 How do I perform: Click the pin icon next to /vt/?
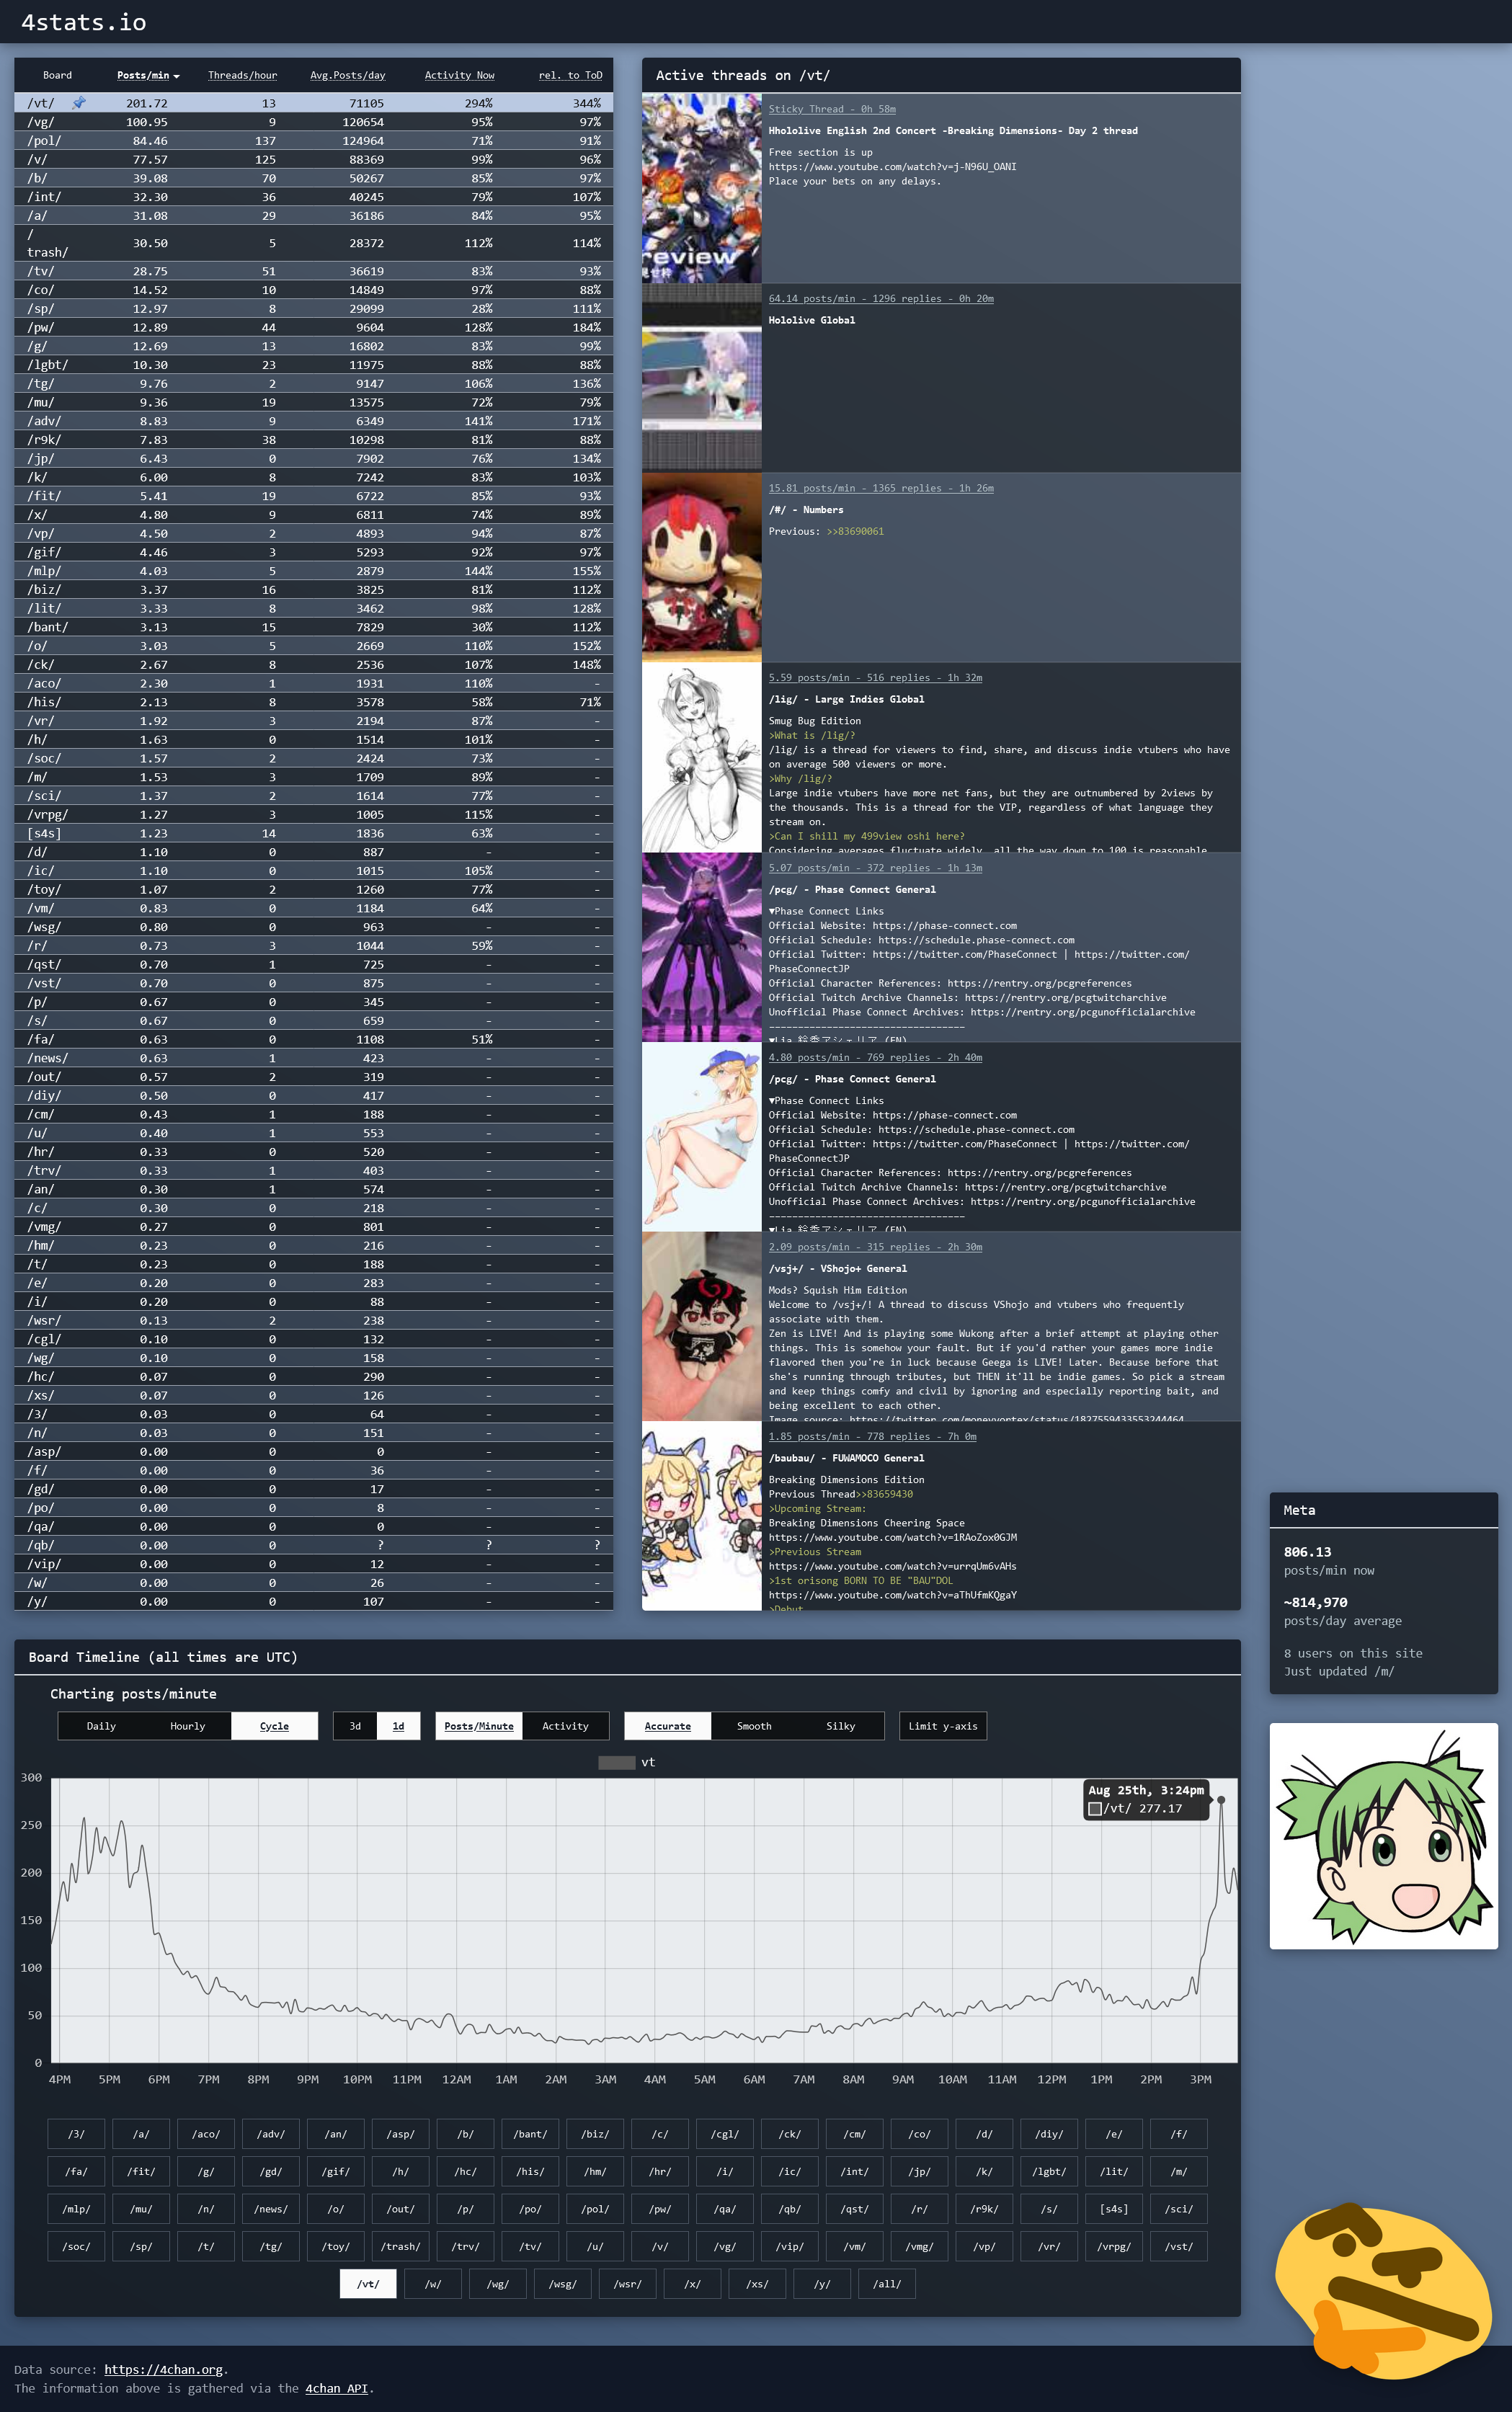click(x=79, y=103)
